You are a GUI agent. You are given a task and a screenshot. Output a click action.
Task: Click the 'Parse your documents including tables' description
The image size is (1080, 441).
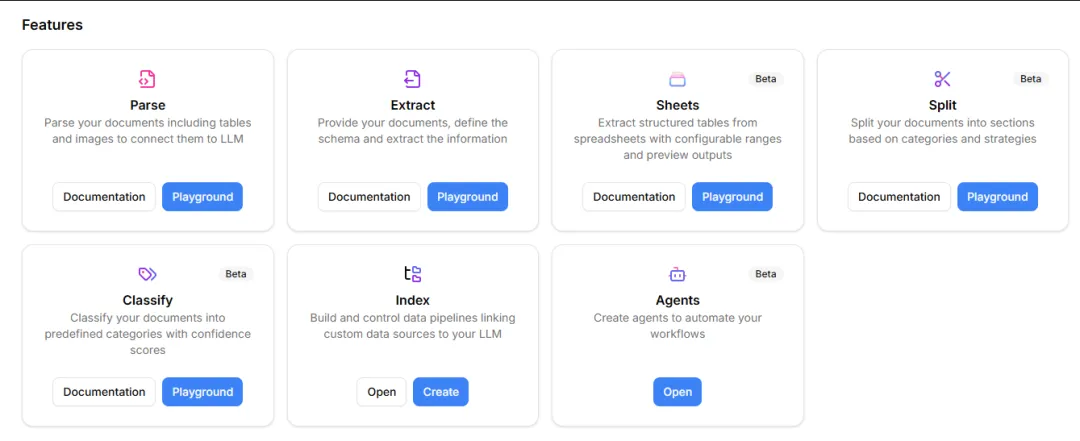point(147,131)
